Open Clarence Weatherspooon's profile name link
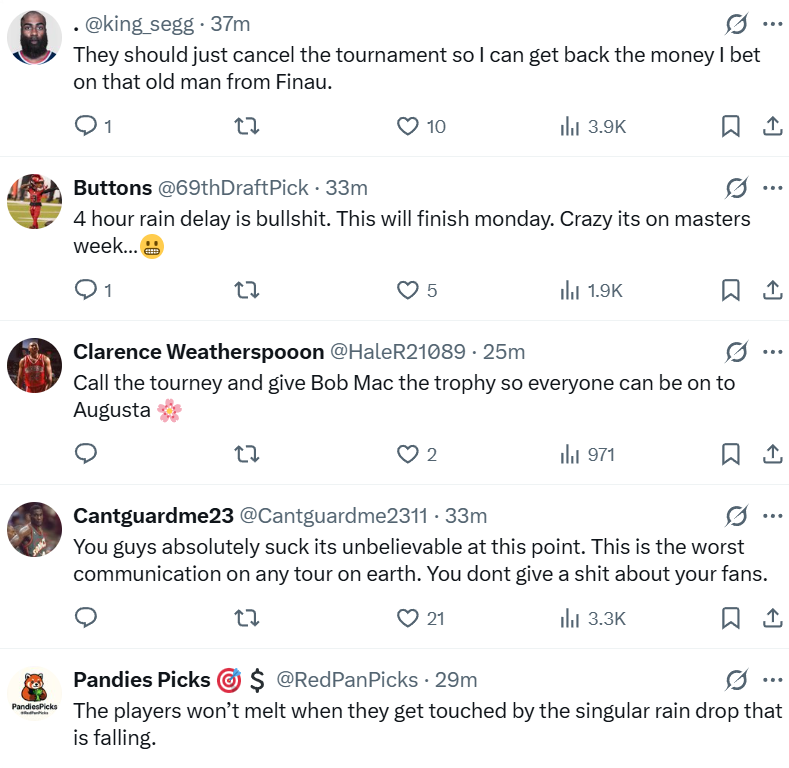The height and width of the screenshot is (768, 789). [198, 352]
